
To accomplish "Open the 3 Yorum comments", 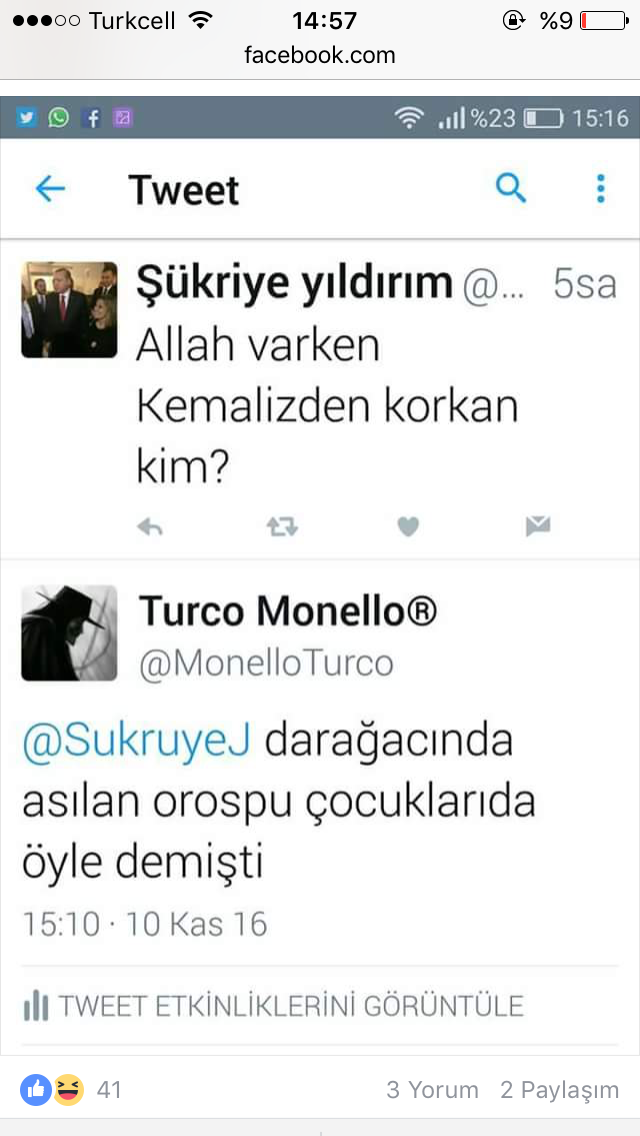I will [x=432, y=1090].
